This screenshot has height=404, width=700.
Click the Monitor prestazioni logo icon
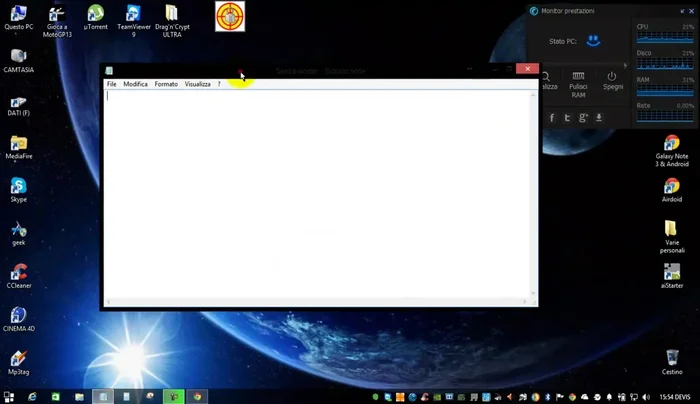coord(533,11)
